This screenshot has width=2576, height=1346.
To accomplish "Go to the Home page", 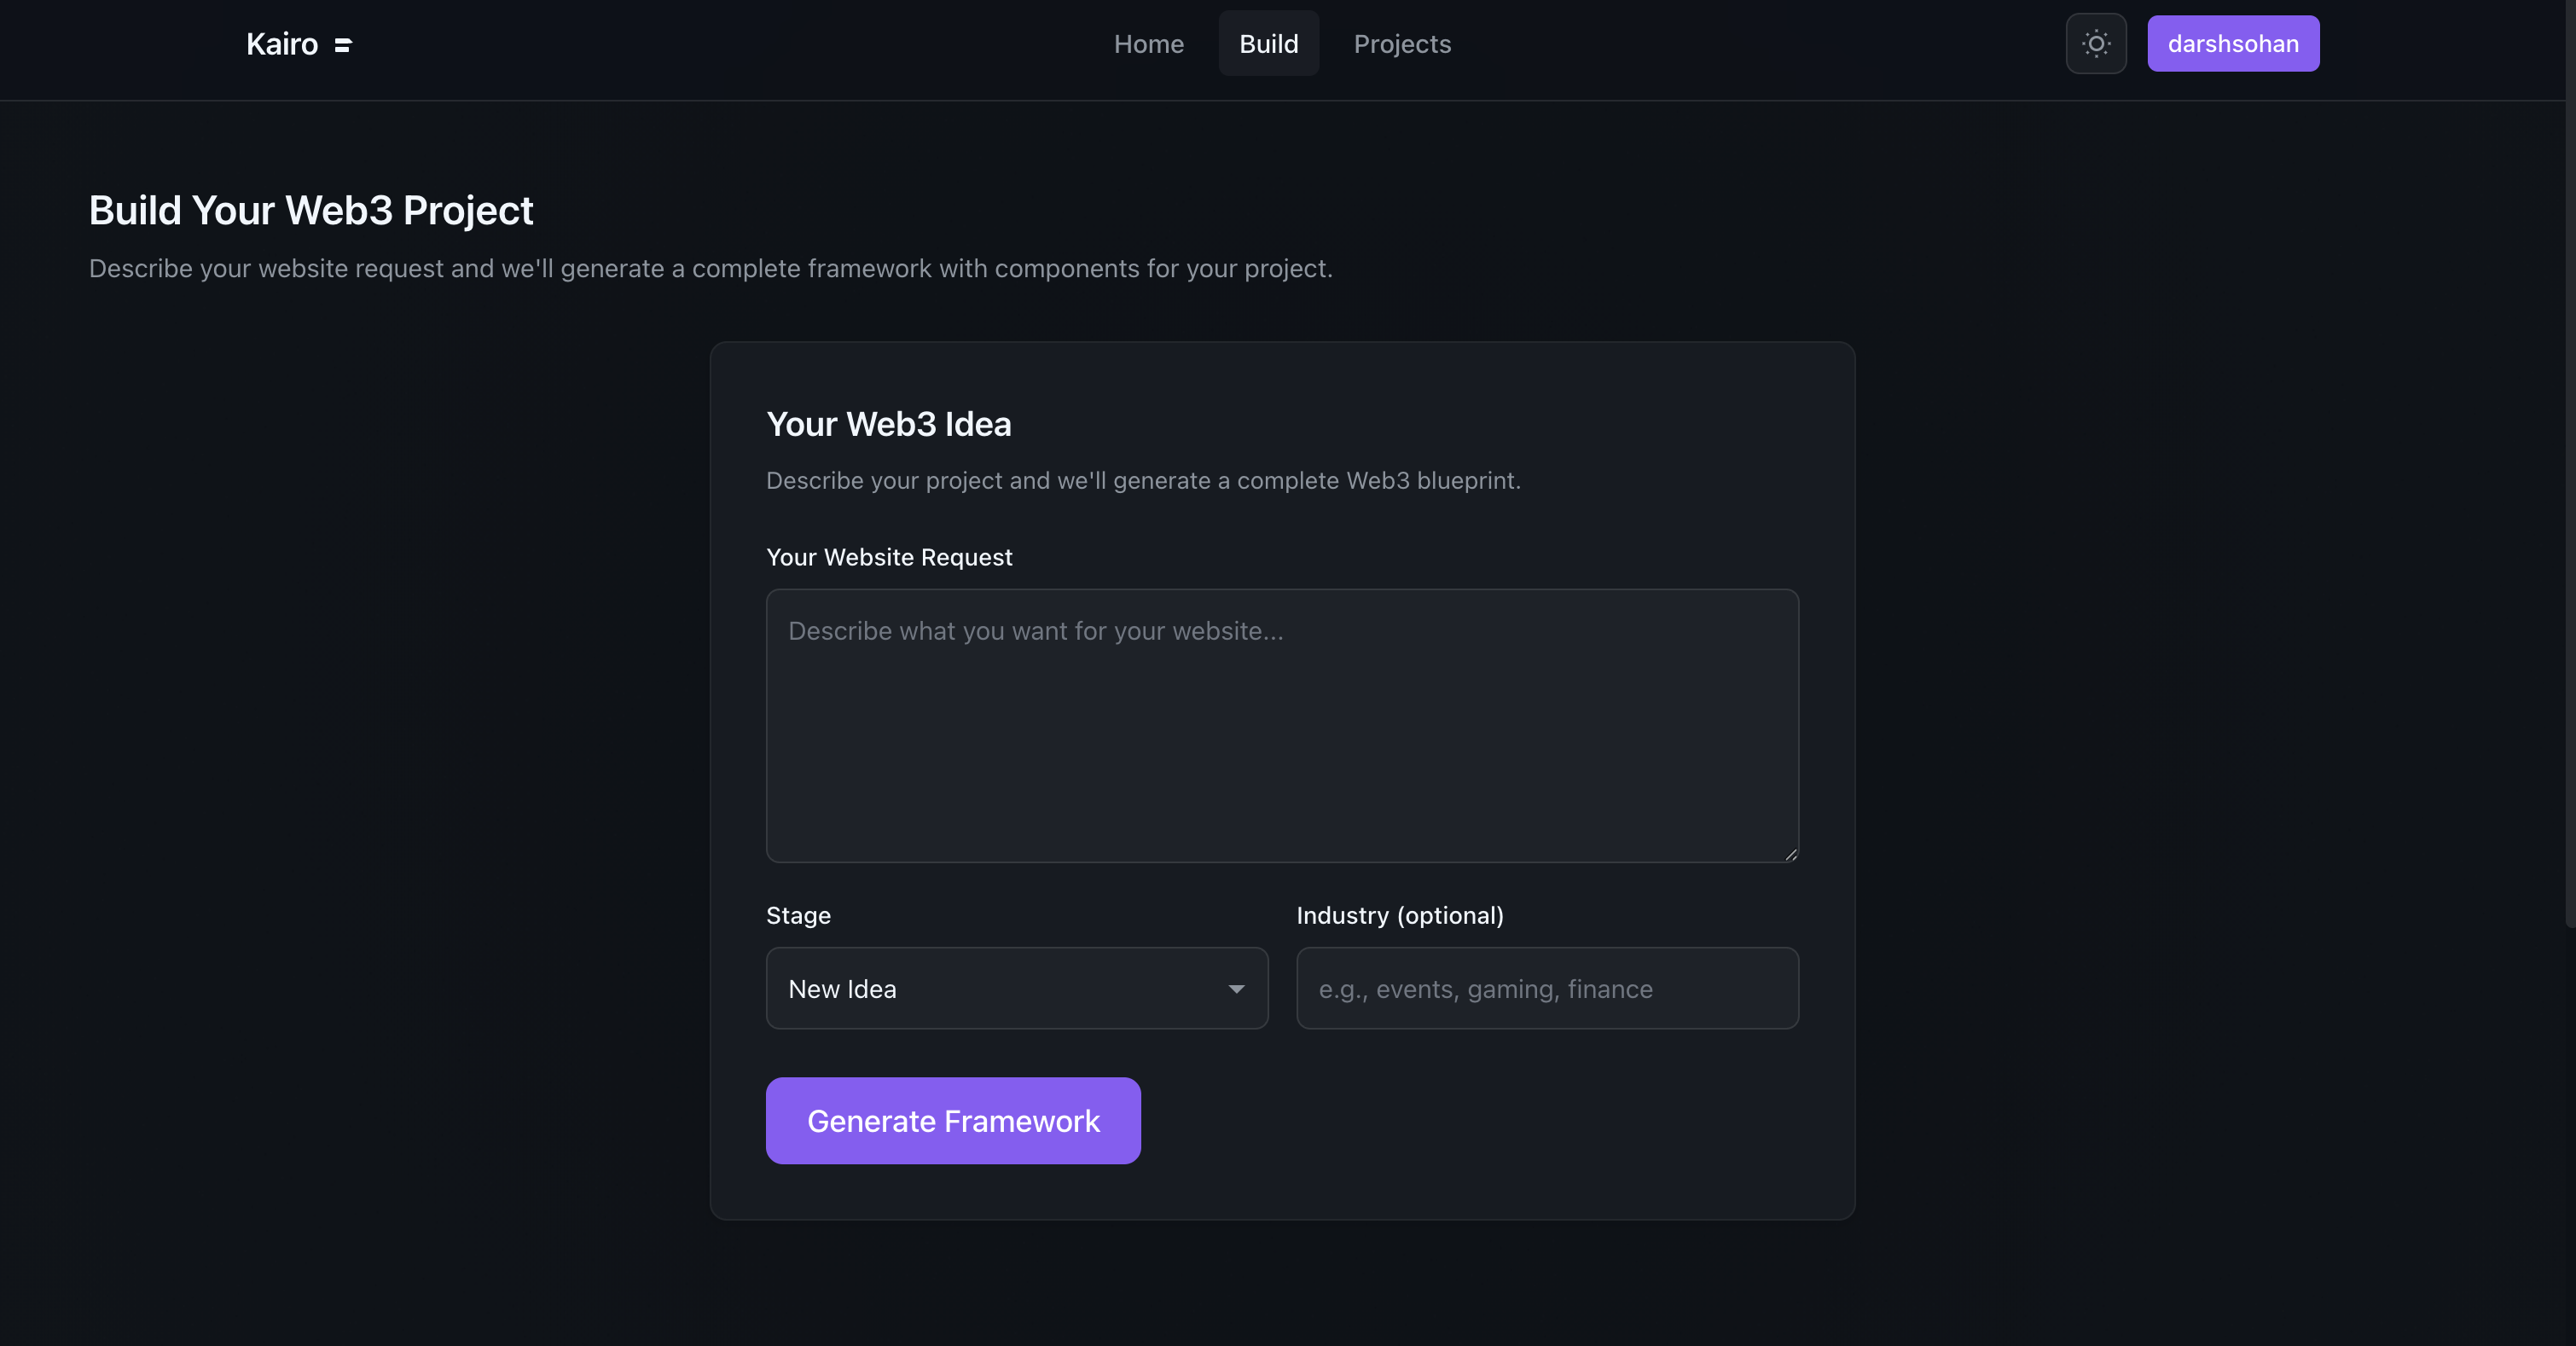I will pos(1148,44).
